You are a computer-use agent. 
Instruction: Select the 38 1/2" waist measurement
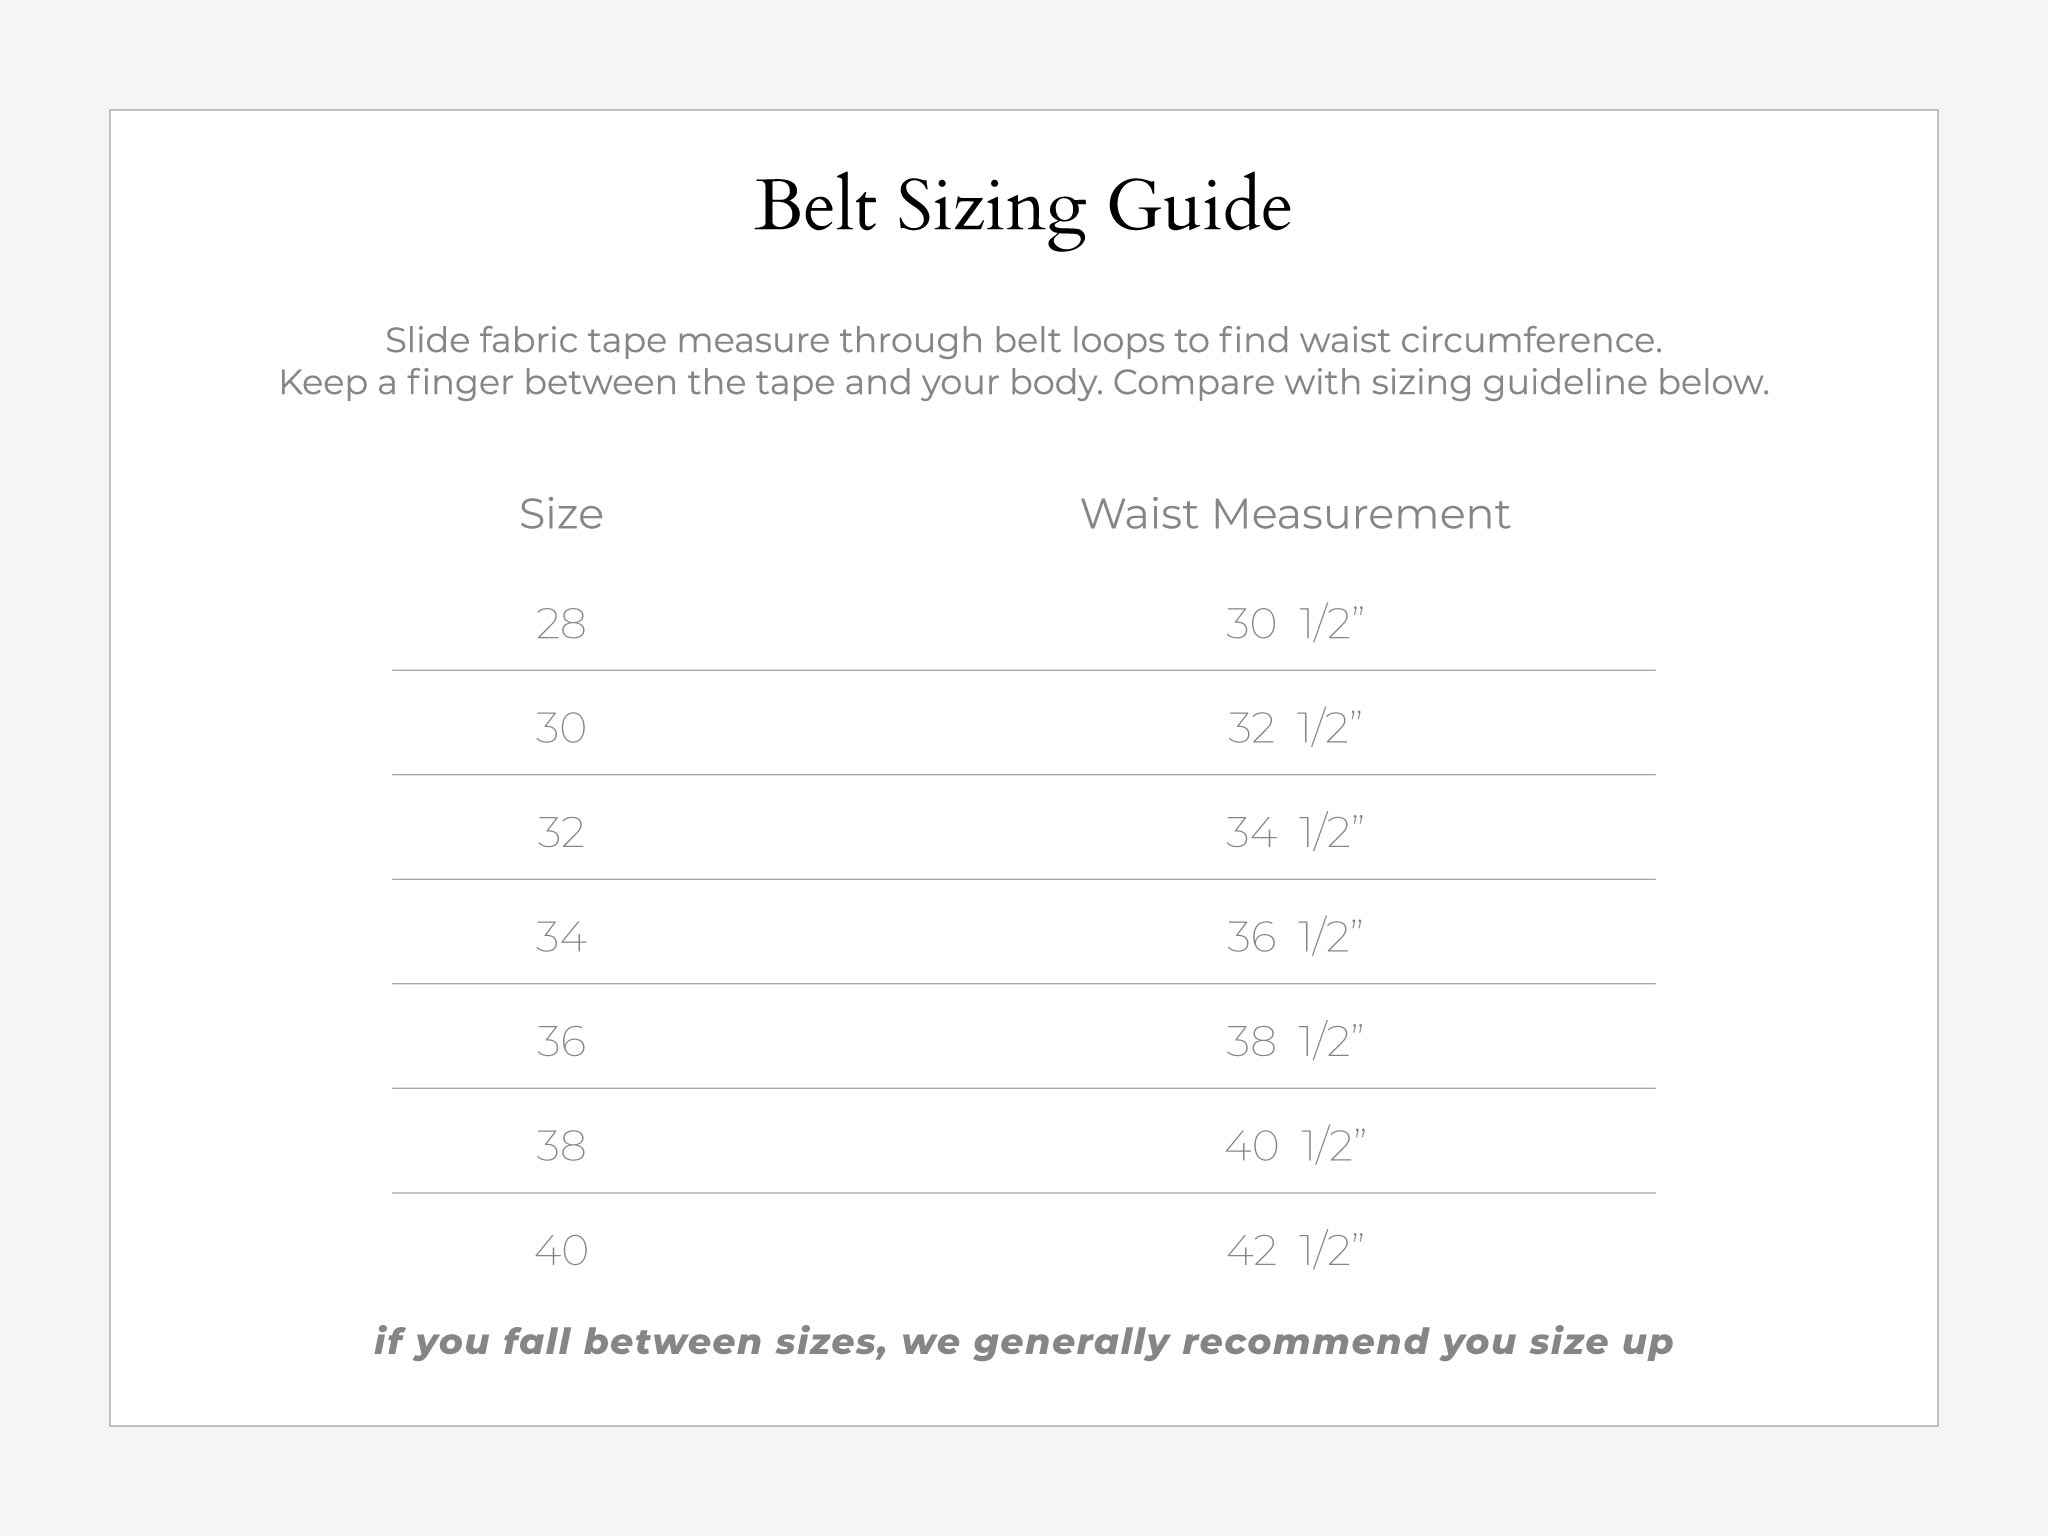point(1295,1041)
